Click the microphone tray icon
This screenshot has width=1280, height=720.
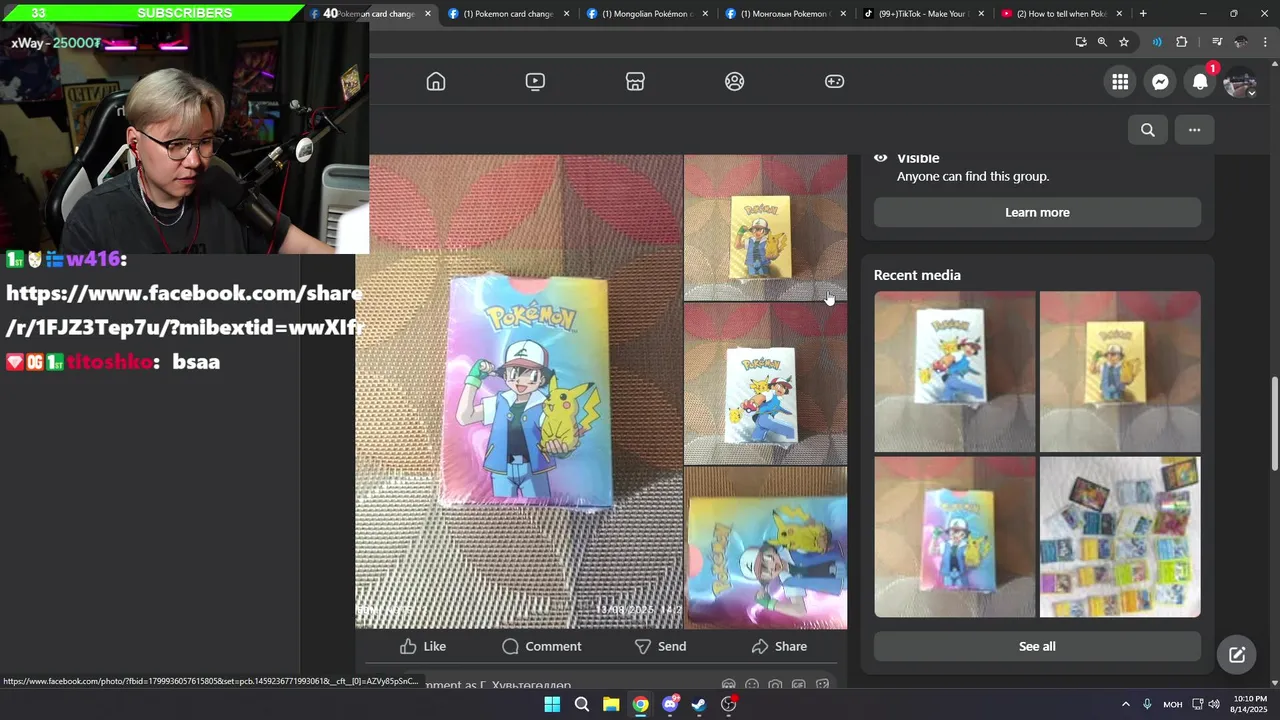click(1147, 704)
